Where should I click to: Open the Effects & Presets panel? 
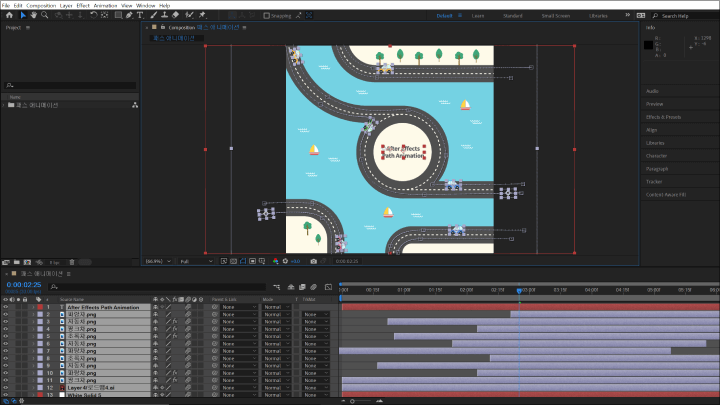point(664,117)
